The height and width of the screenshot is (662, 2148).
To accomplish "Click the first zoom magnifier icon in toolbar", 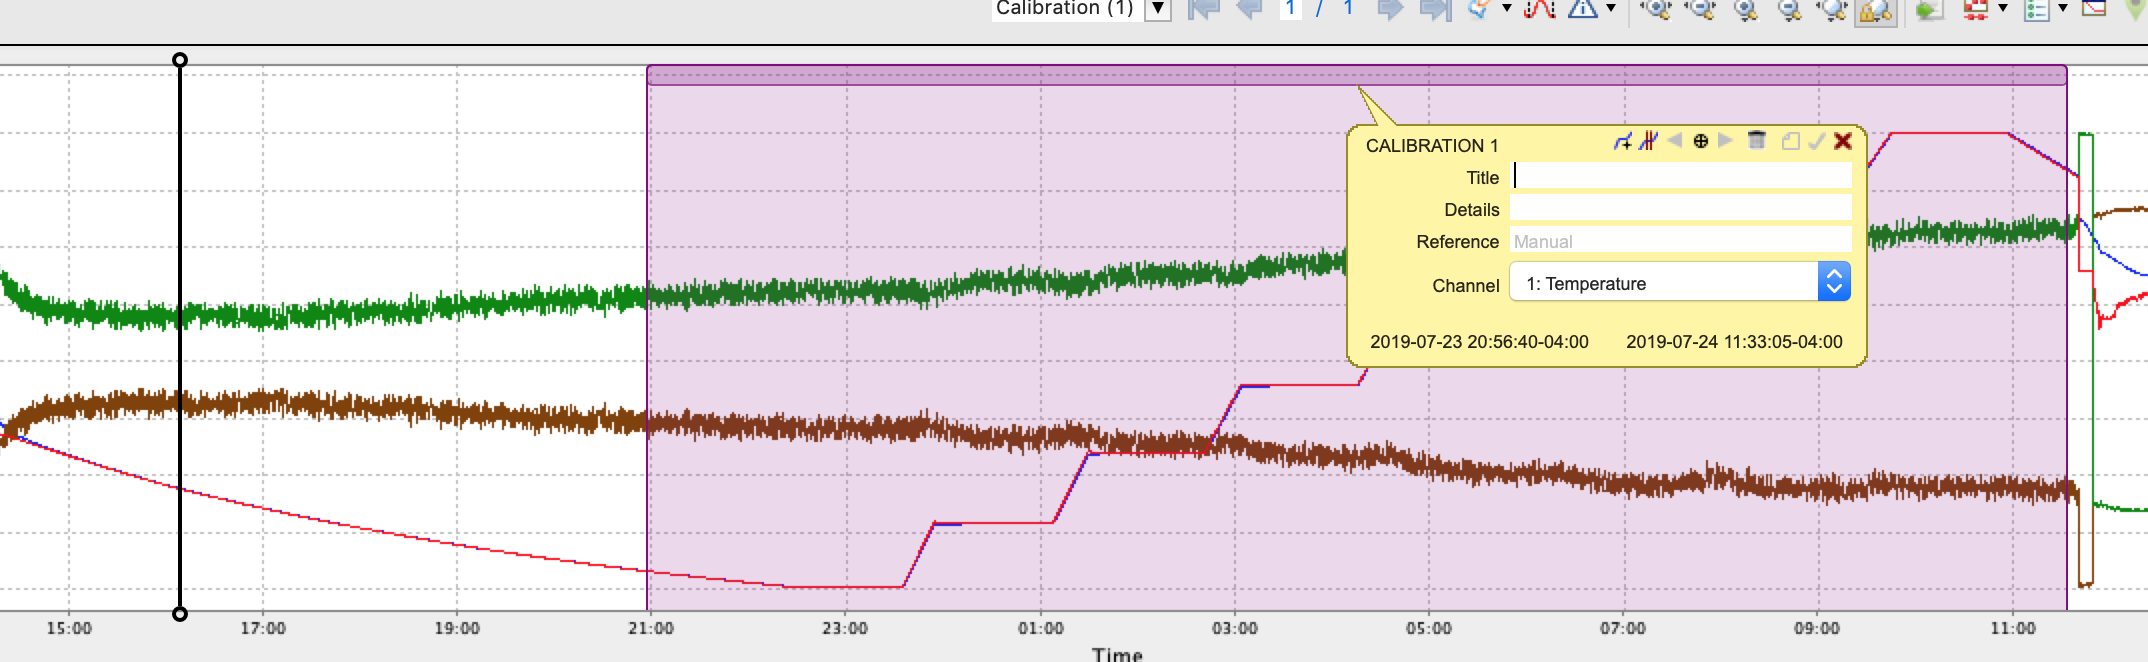I will click(x=1656, y=9).
